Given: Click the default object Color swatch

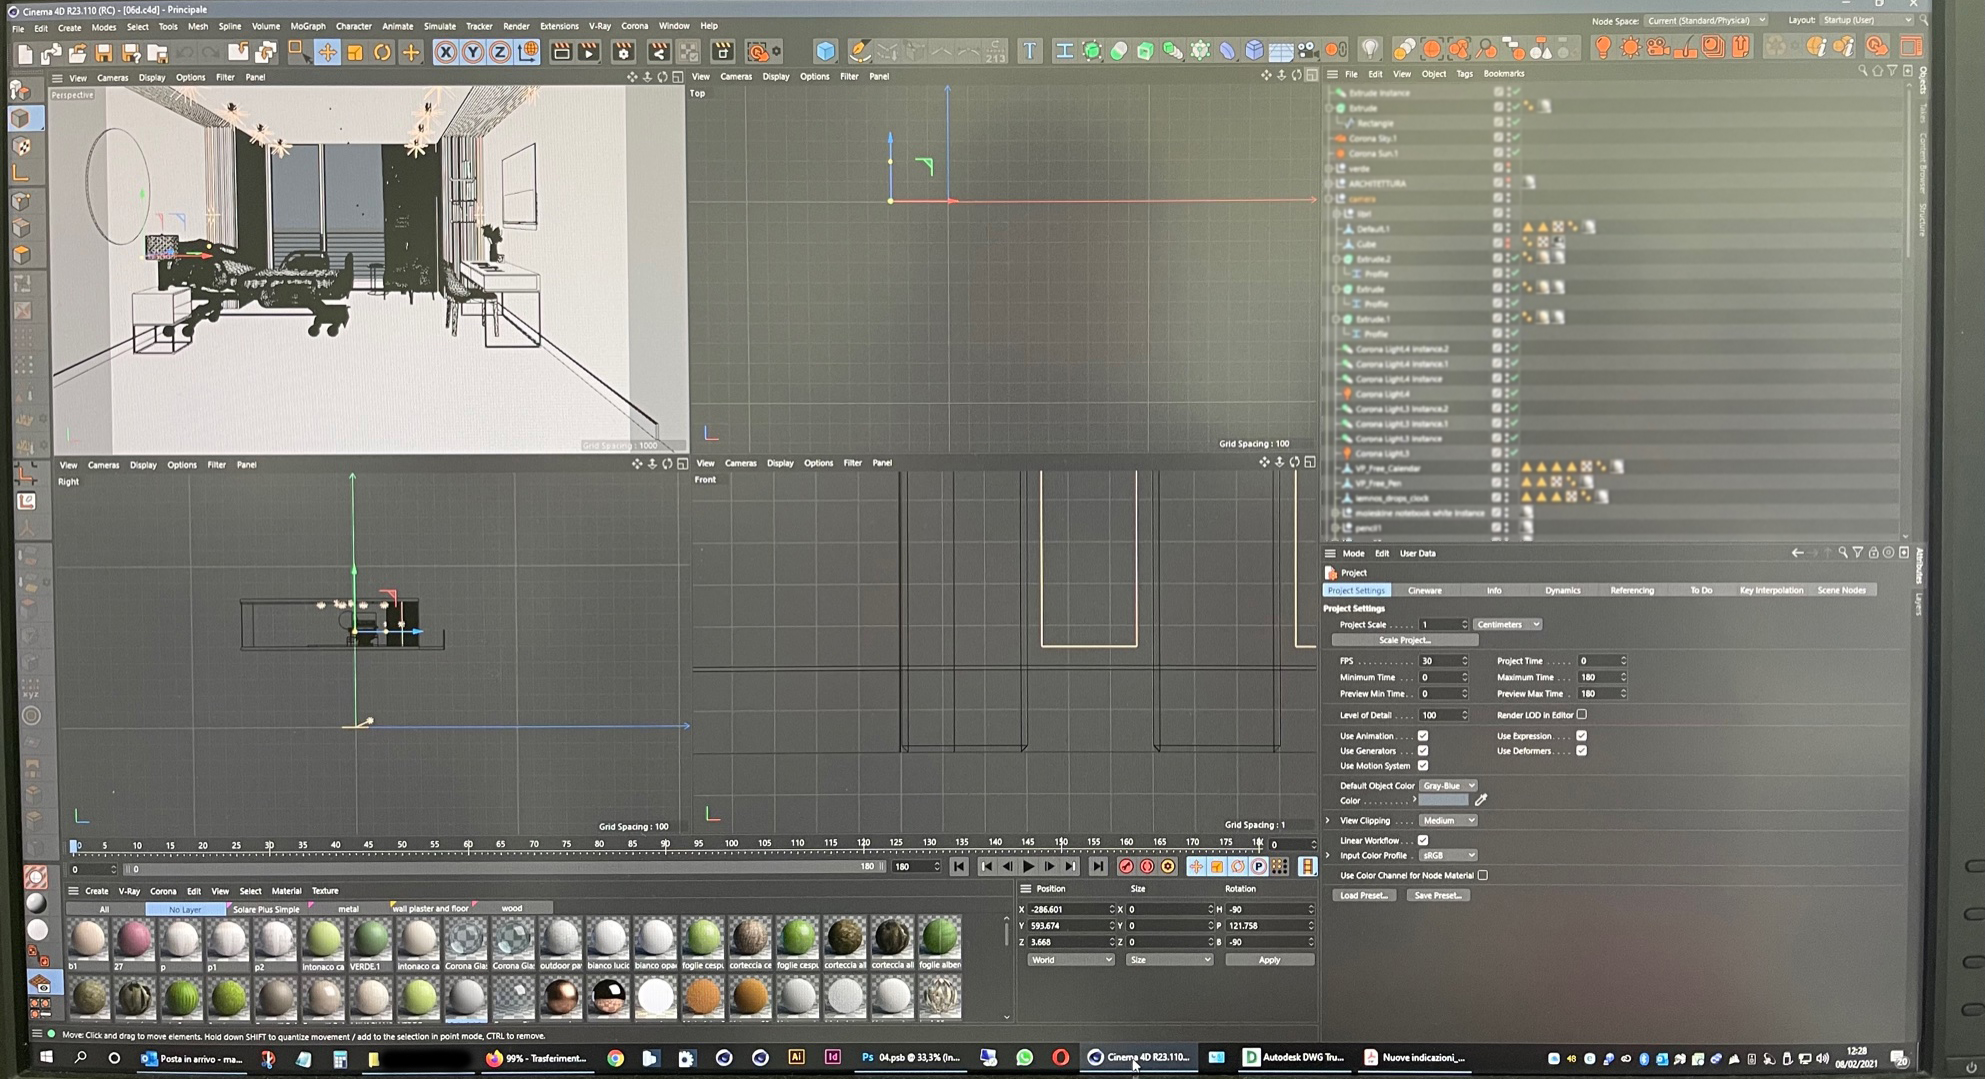Looking at the screenshot, I should [x=1443, y=801].
